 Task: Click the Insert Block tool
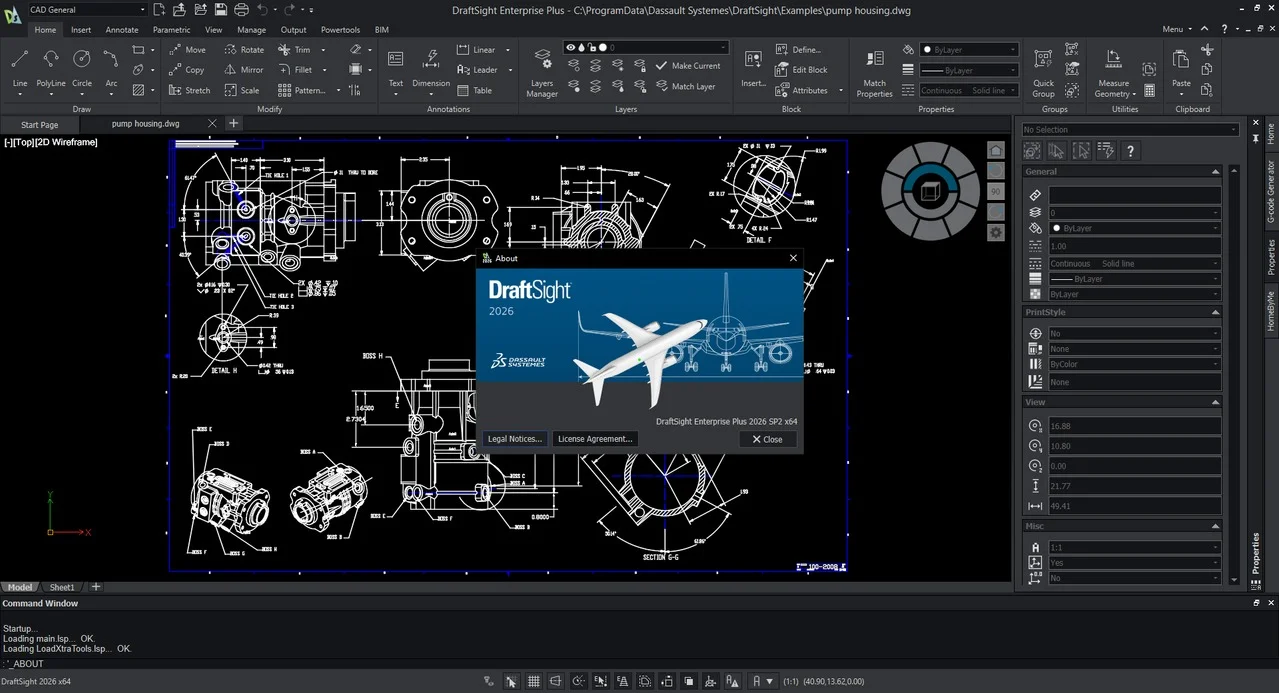pos(753,68)
